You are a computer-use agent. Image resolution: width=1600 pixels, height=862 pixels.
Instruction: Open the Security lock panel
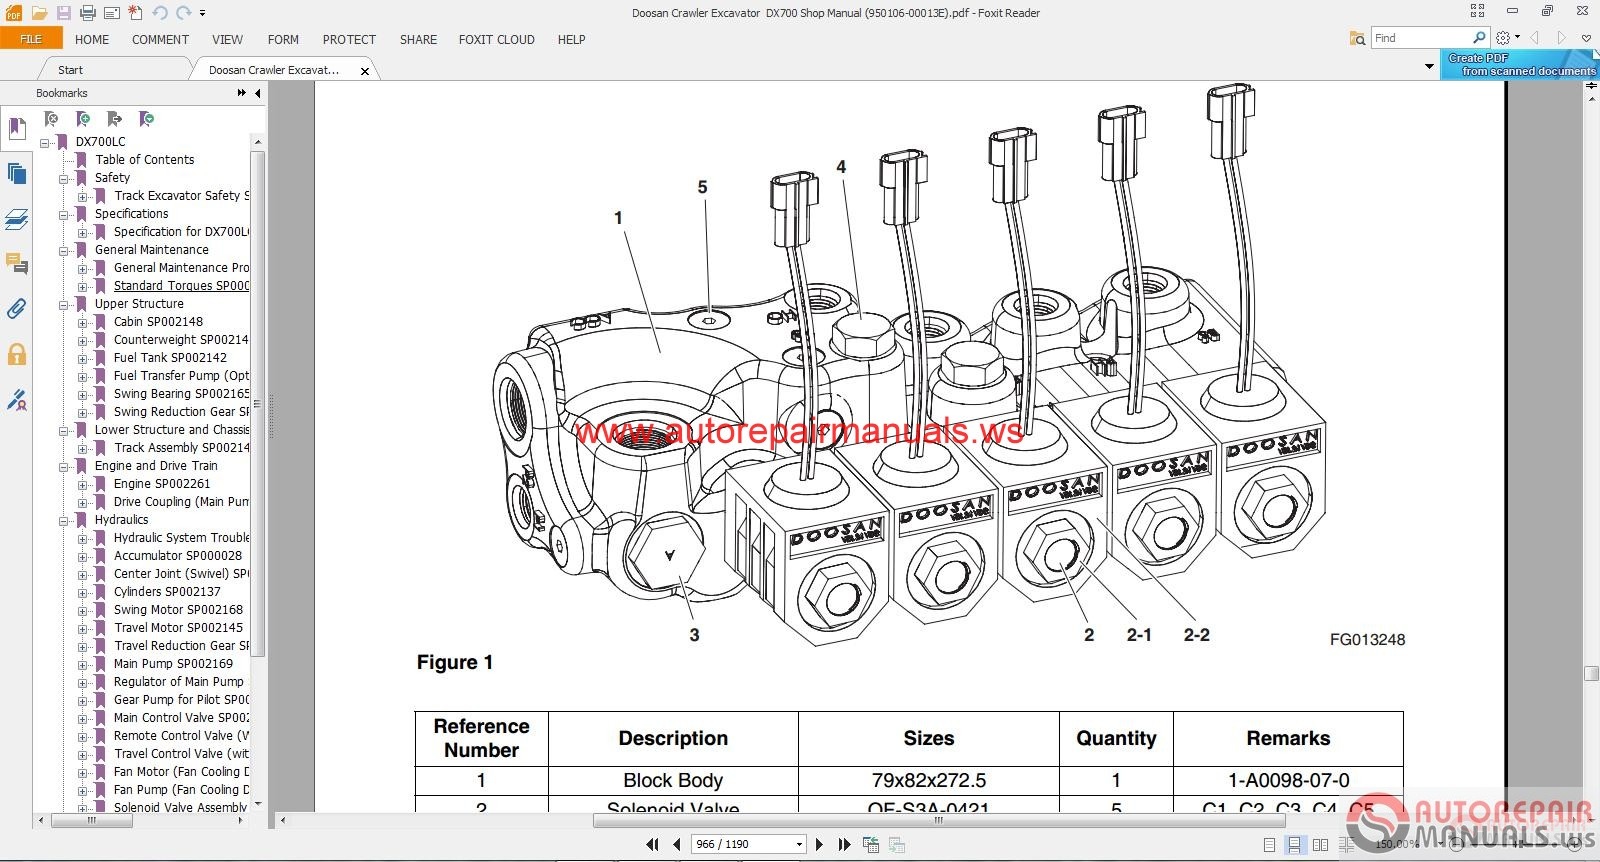coord(16,354)
